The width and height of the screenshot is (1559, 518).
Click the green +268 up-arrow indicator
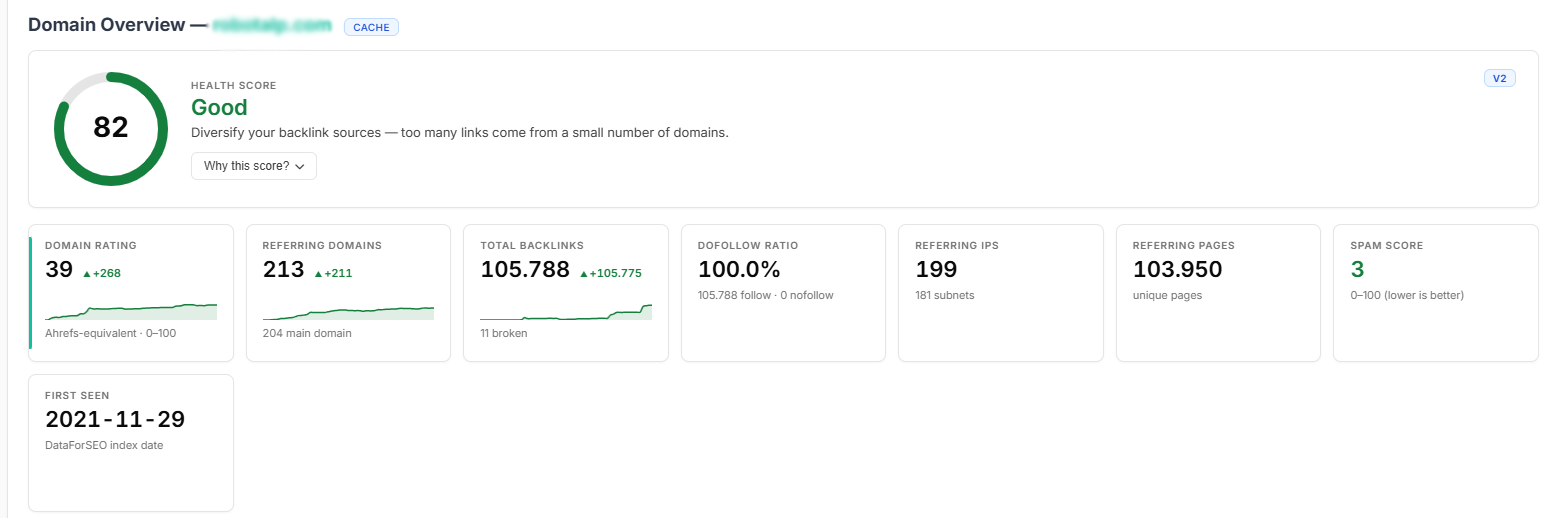(x=101, y=273)
